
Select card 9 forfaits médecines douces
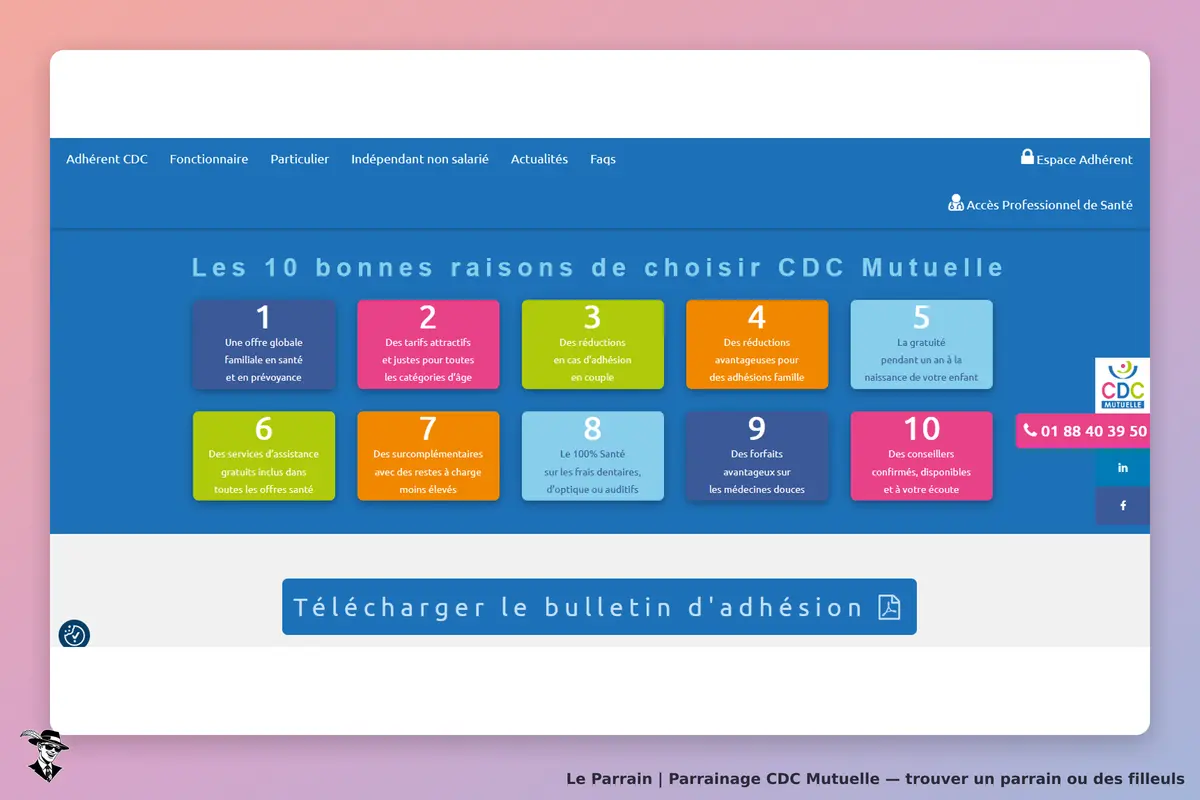click(x=757, y=456)
